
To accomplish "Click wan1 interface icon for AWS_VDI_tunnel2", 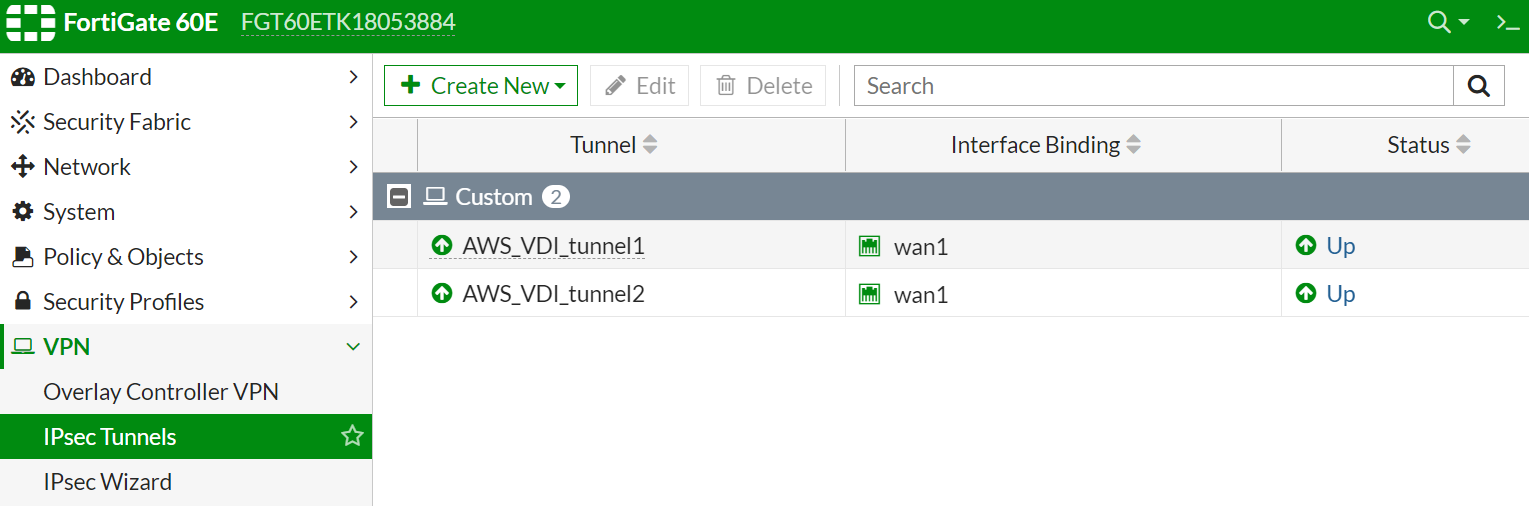I will tap(869, 294).
